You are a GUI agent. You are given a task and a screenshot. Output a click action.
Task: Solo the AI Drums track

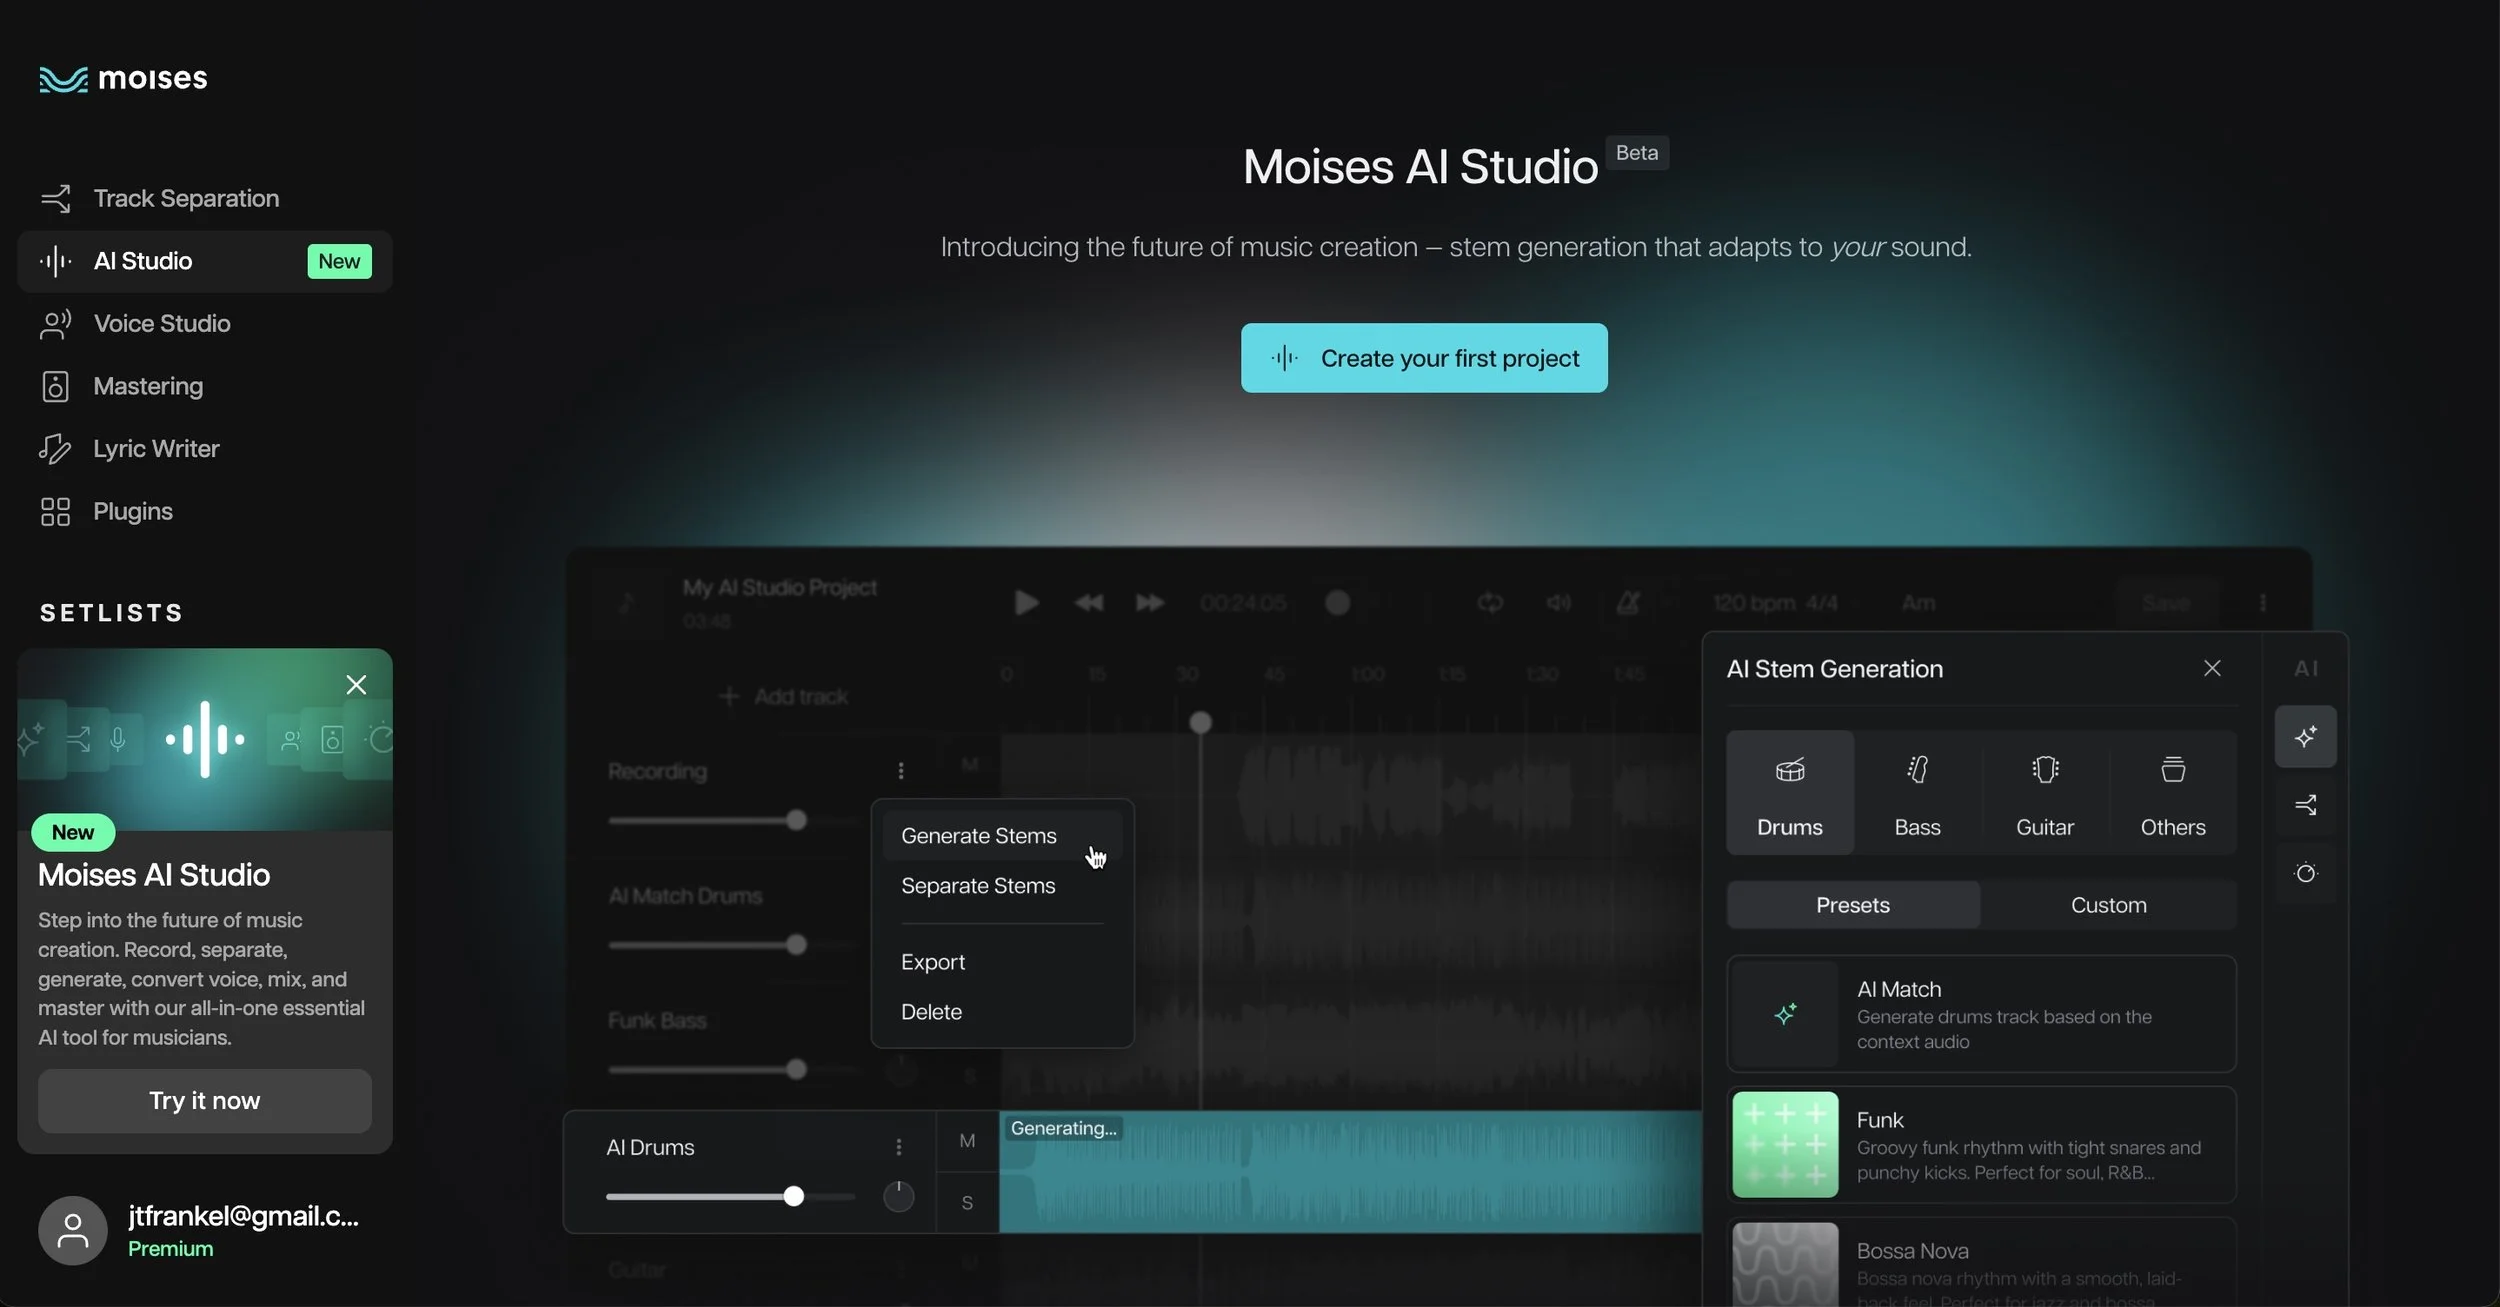[967, 1203]
